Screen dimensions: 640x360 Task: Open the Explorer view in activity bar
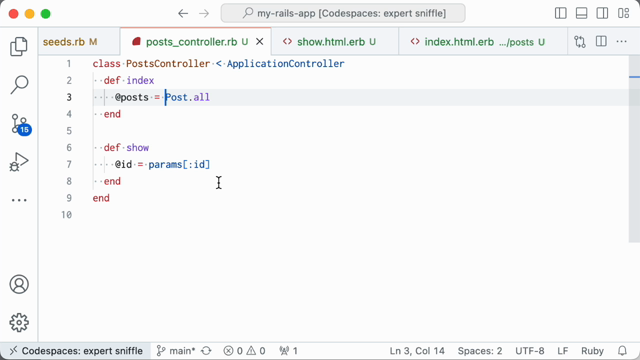[19, 46]
